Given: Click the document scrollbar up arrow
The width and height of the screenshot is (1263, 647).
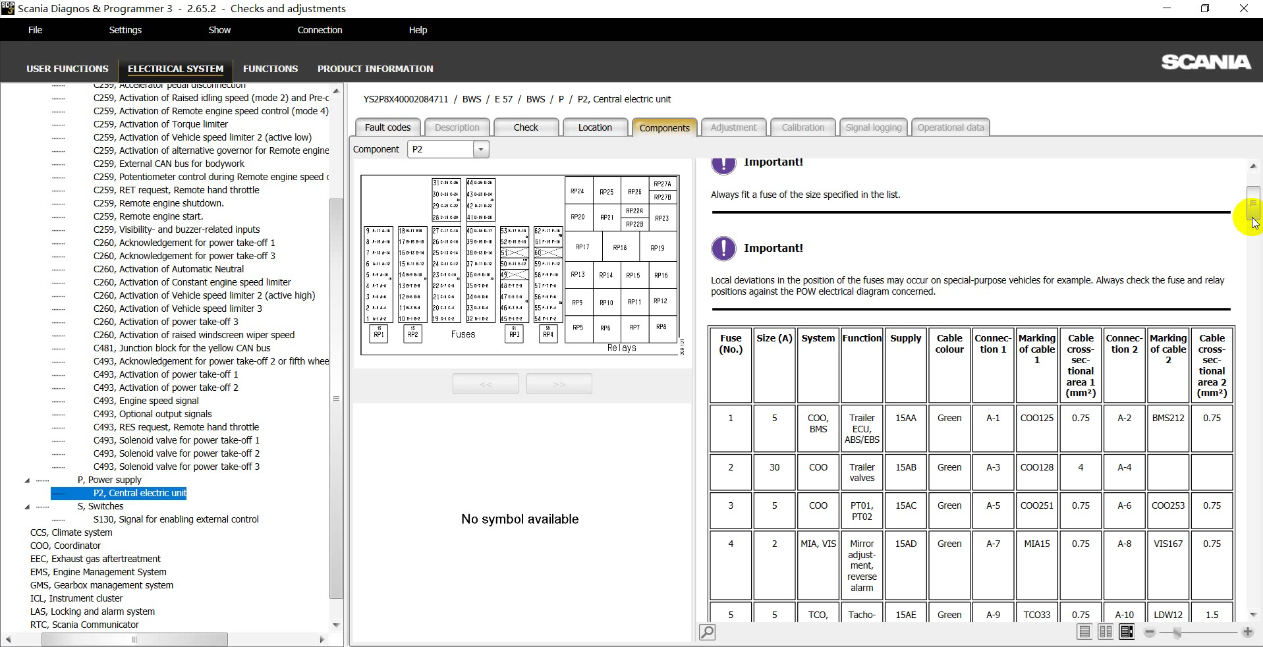Looking at the screenshot, I should point(1253,166).
